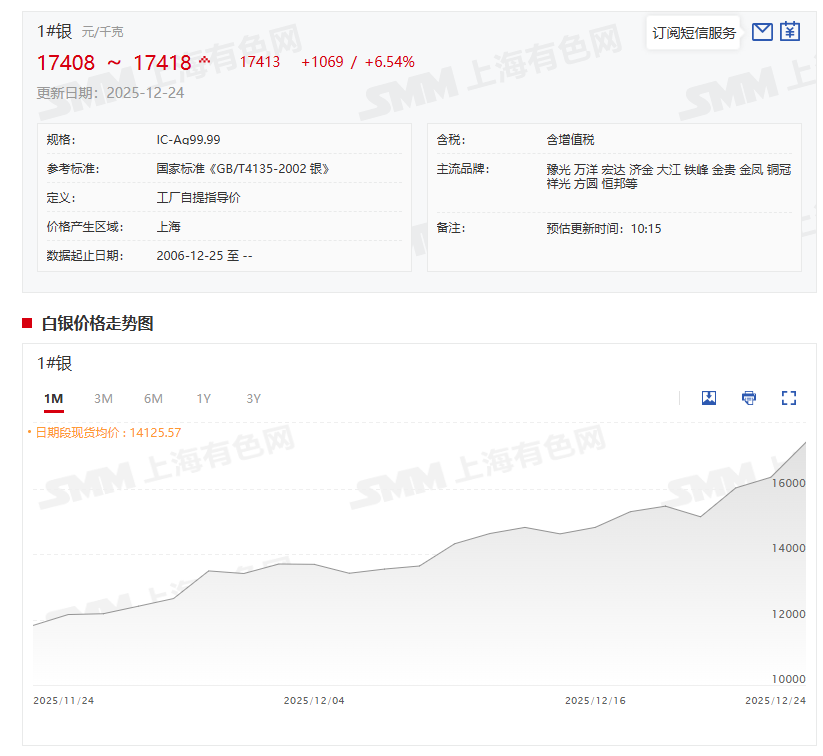
Task: Click the 17408 ~ 17418 price range
Action: pyautogui.click(x=113, y=63)
